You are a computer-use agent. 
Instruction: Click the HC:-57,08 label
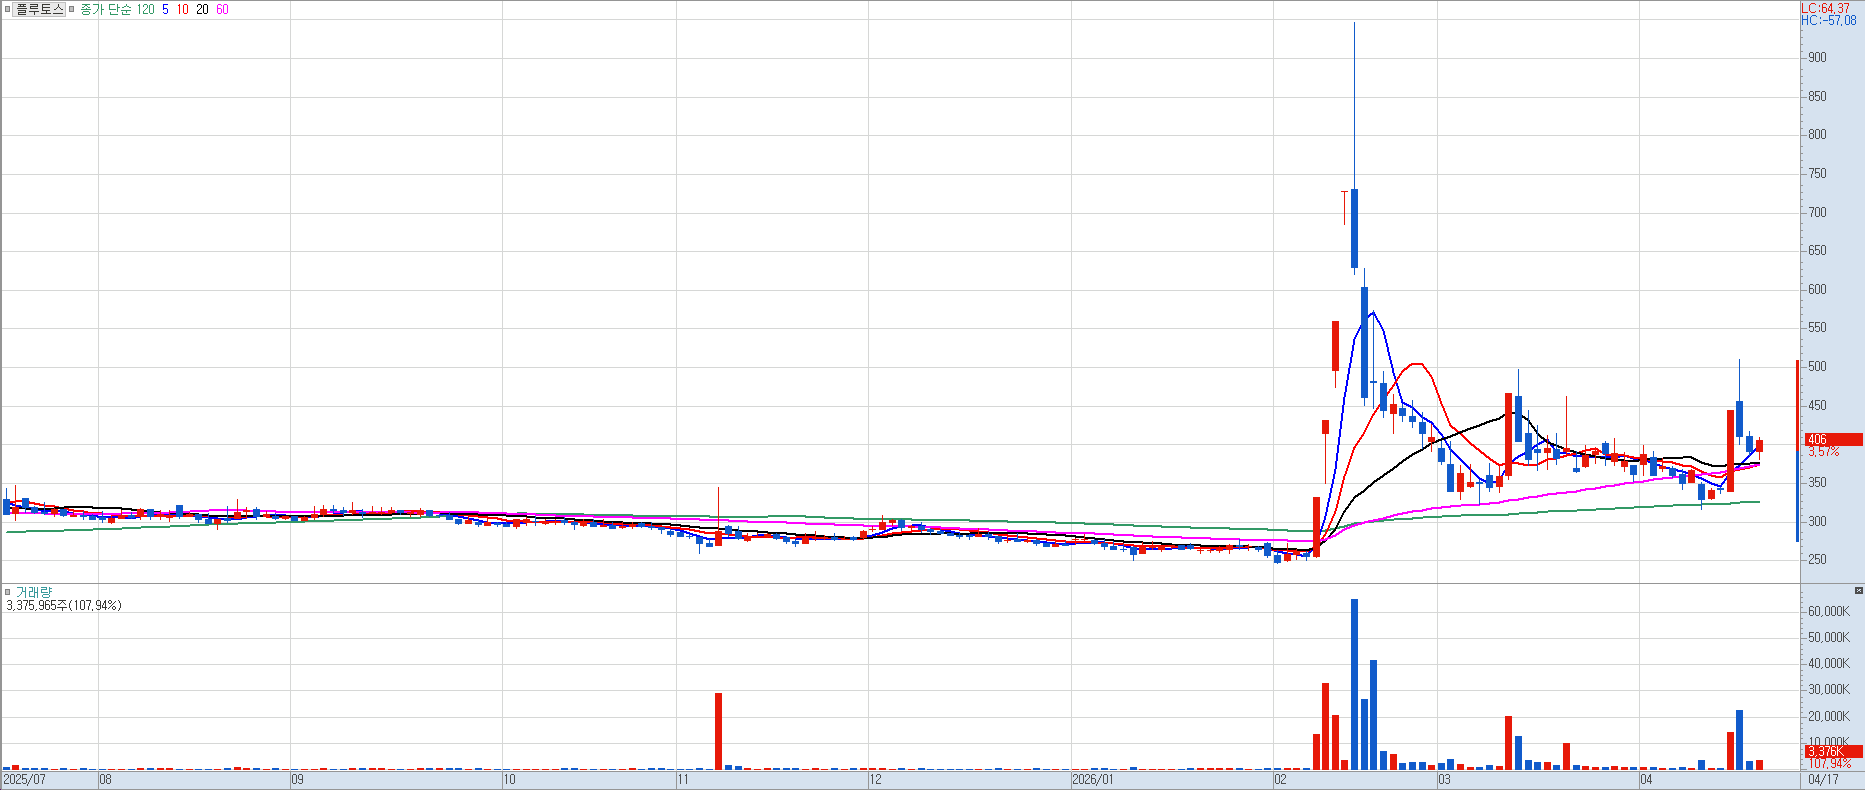[1828, 20]
